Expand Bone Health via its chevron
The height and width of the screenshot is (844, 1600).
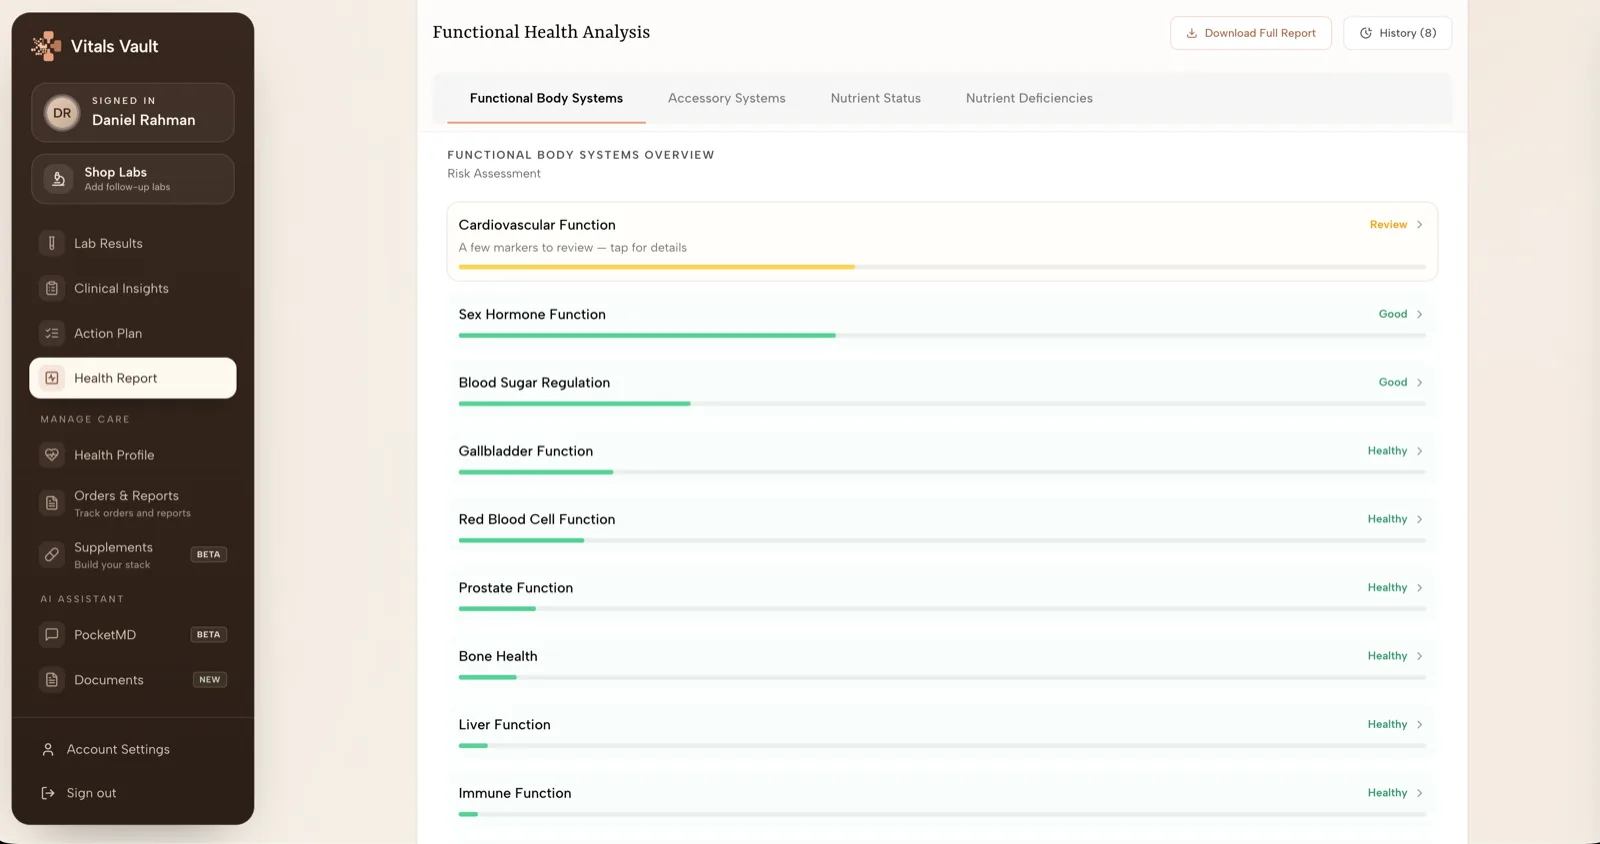(x=1419, y=656)
